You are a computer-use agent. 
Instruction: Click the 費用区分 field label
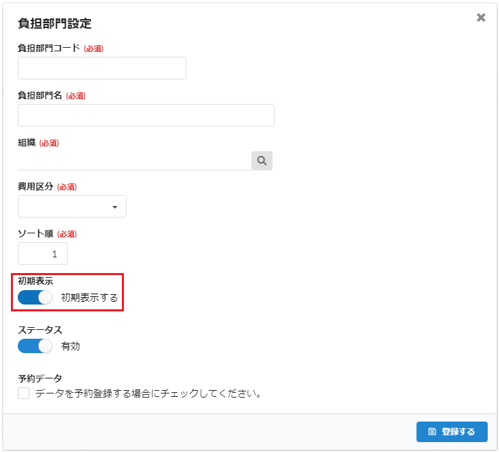click(x=35, y=186)
